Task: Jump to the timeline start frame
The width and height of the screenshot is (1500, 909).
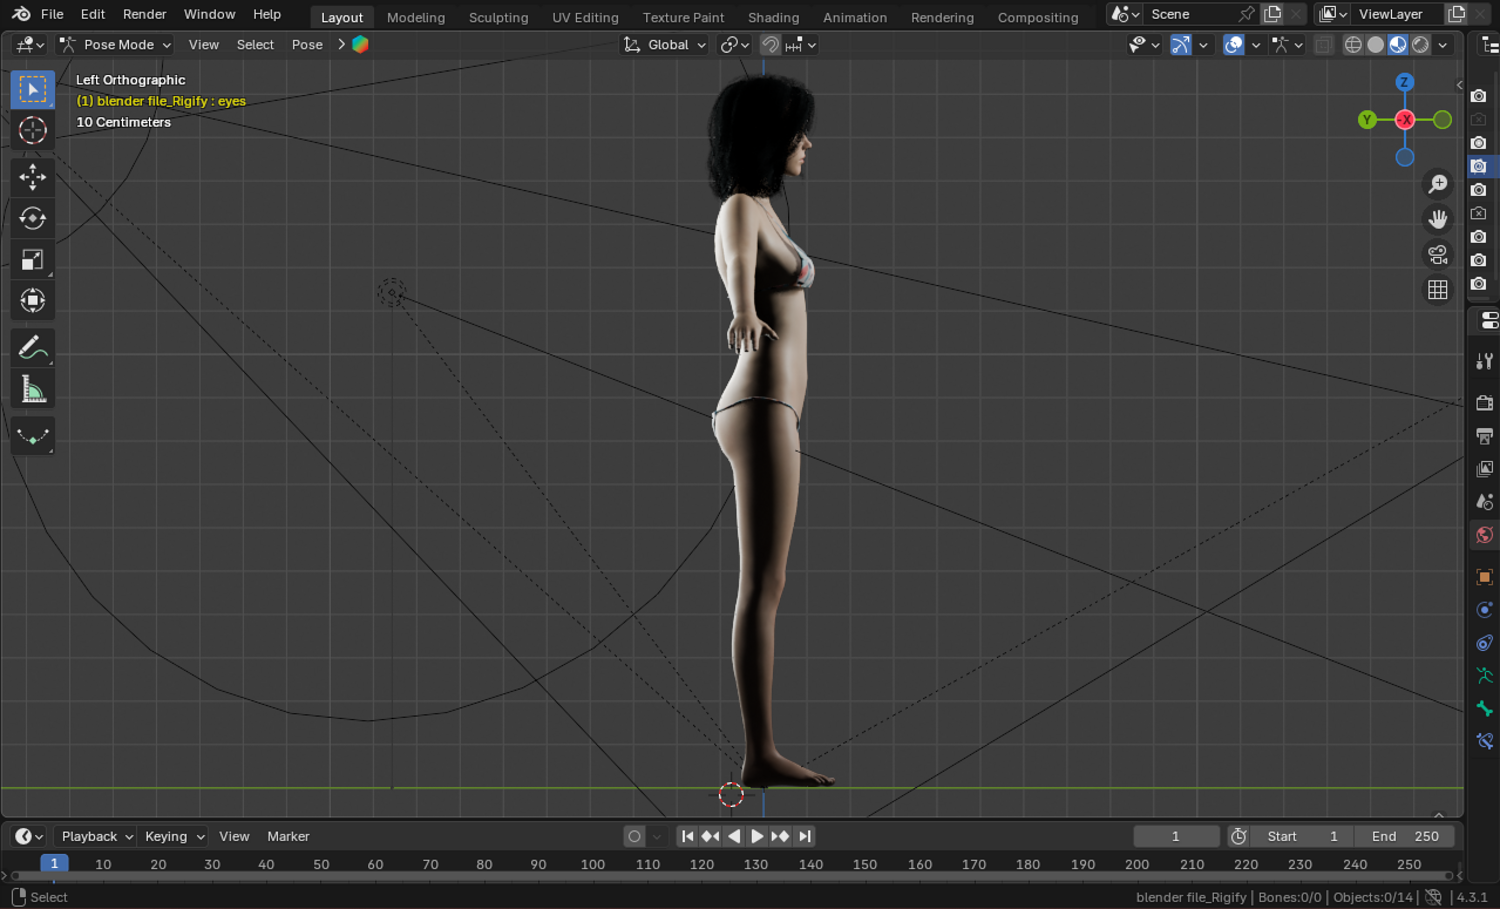Action: tap(687, 837)
